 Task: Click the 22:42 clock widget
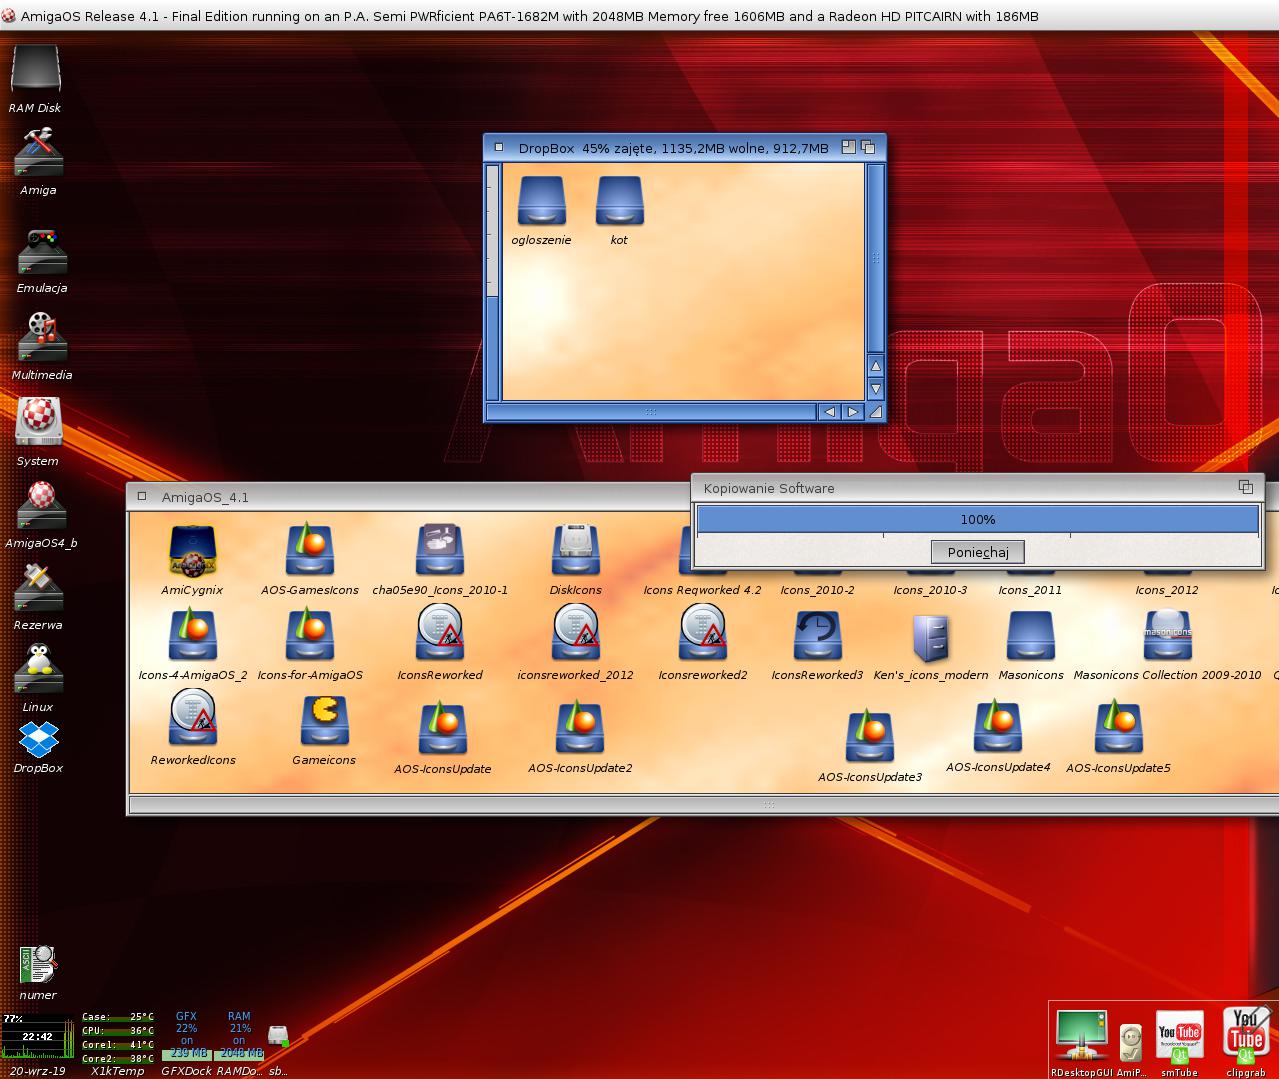(x=37, y=1037)
